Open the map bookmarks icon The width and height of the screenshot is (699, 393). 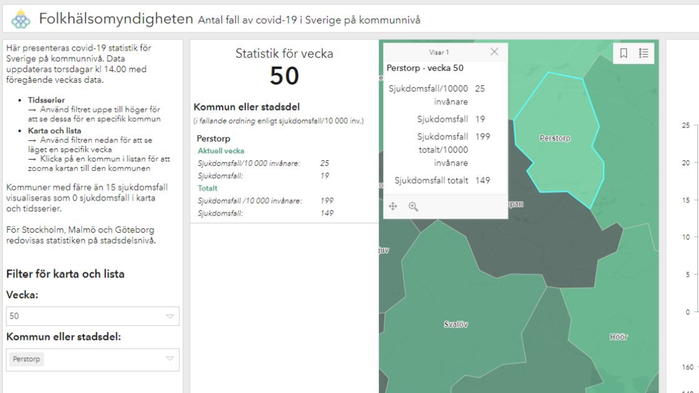(624, 53)
